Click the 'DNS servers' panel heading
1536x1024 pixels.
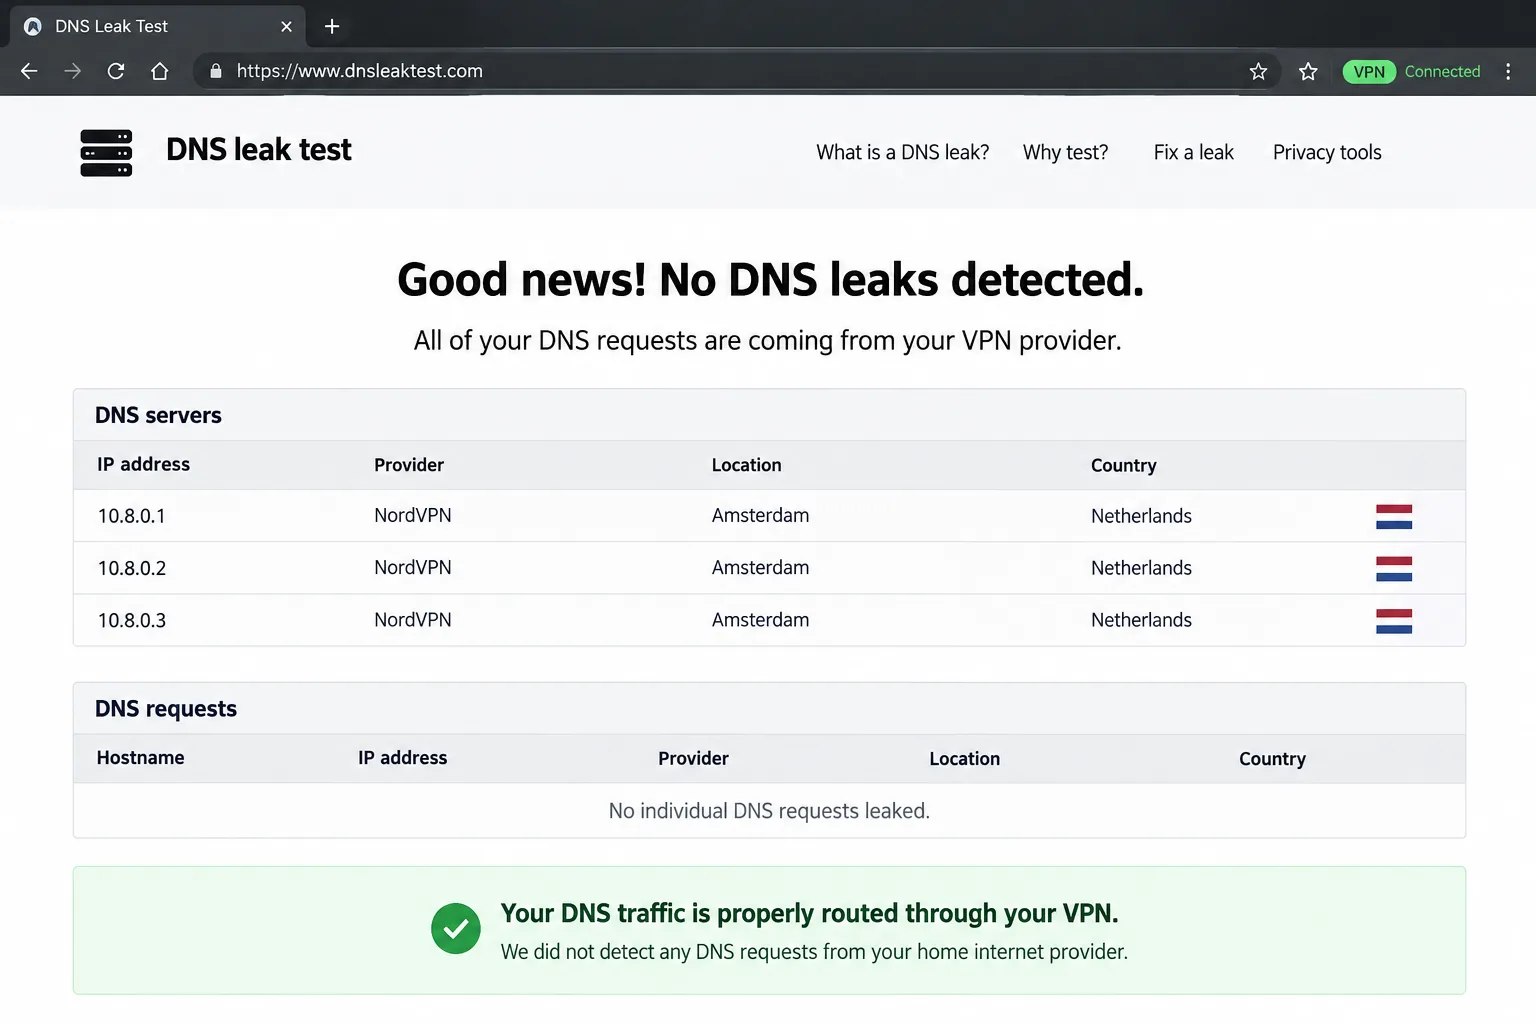(x=158, y=415)
